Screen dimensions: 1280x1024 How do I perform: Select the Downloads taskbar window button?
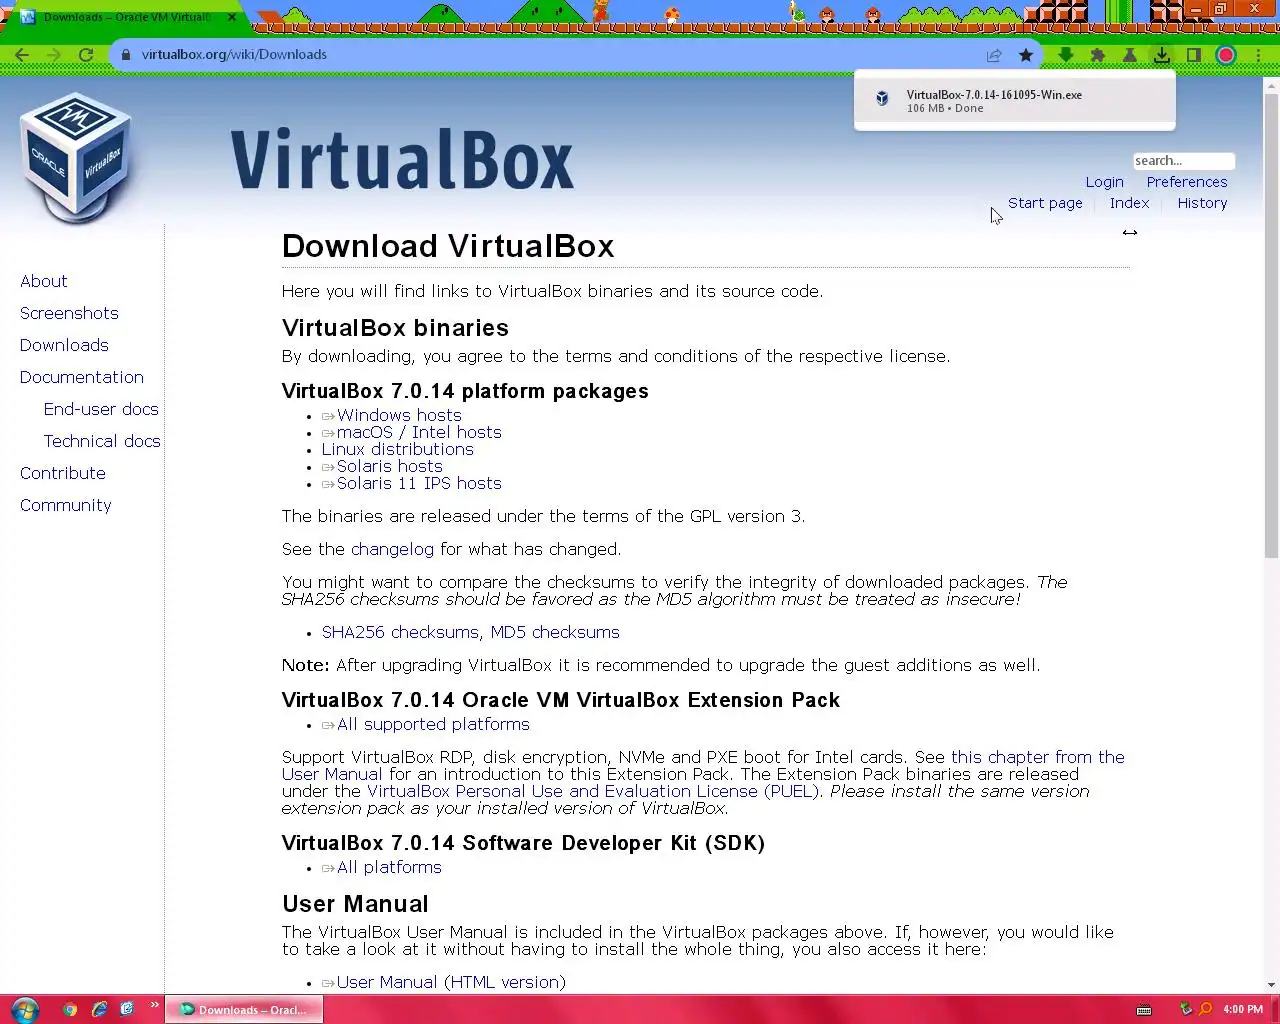[x=244, y=1009]
